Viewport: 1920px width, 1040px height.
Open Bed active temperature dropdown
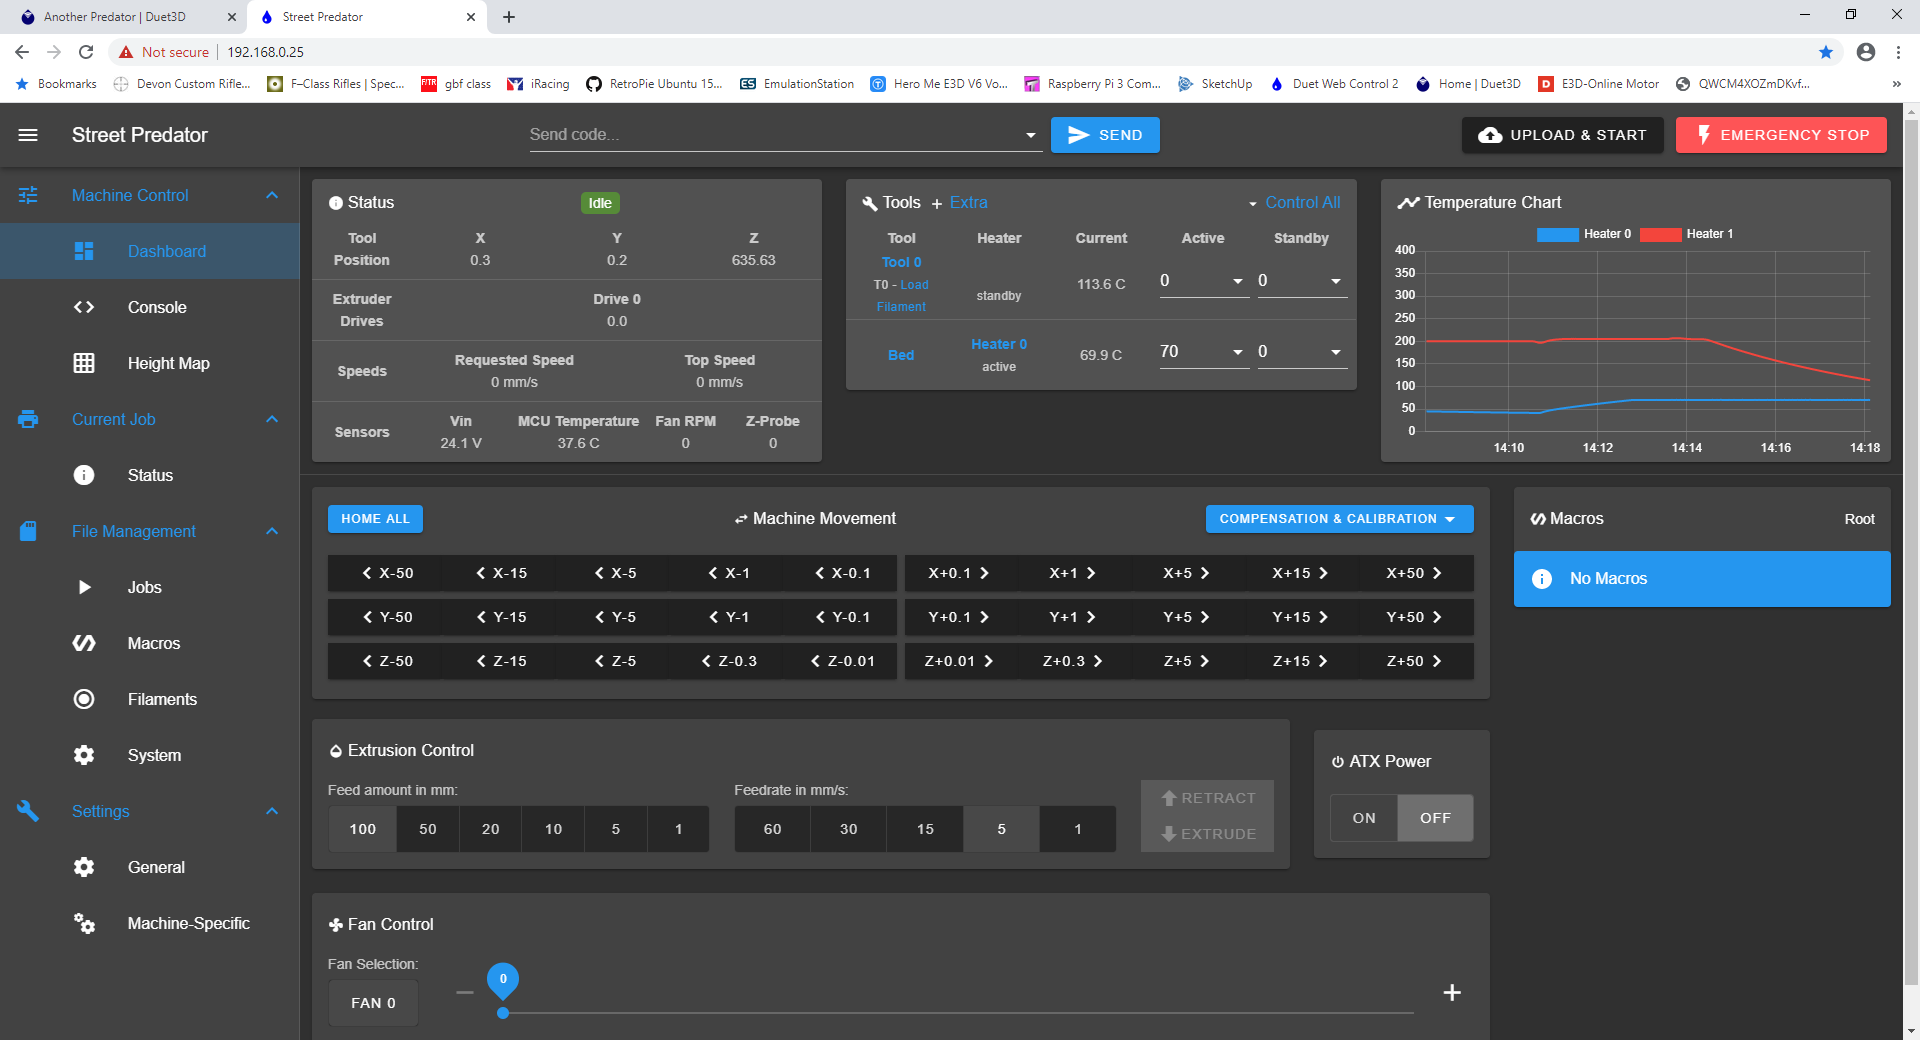tap(1237, 352)
